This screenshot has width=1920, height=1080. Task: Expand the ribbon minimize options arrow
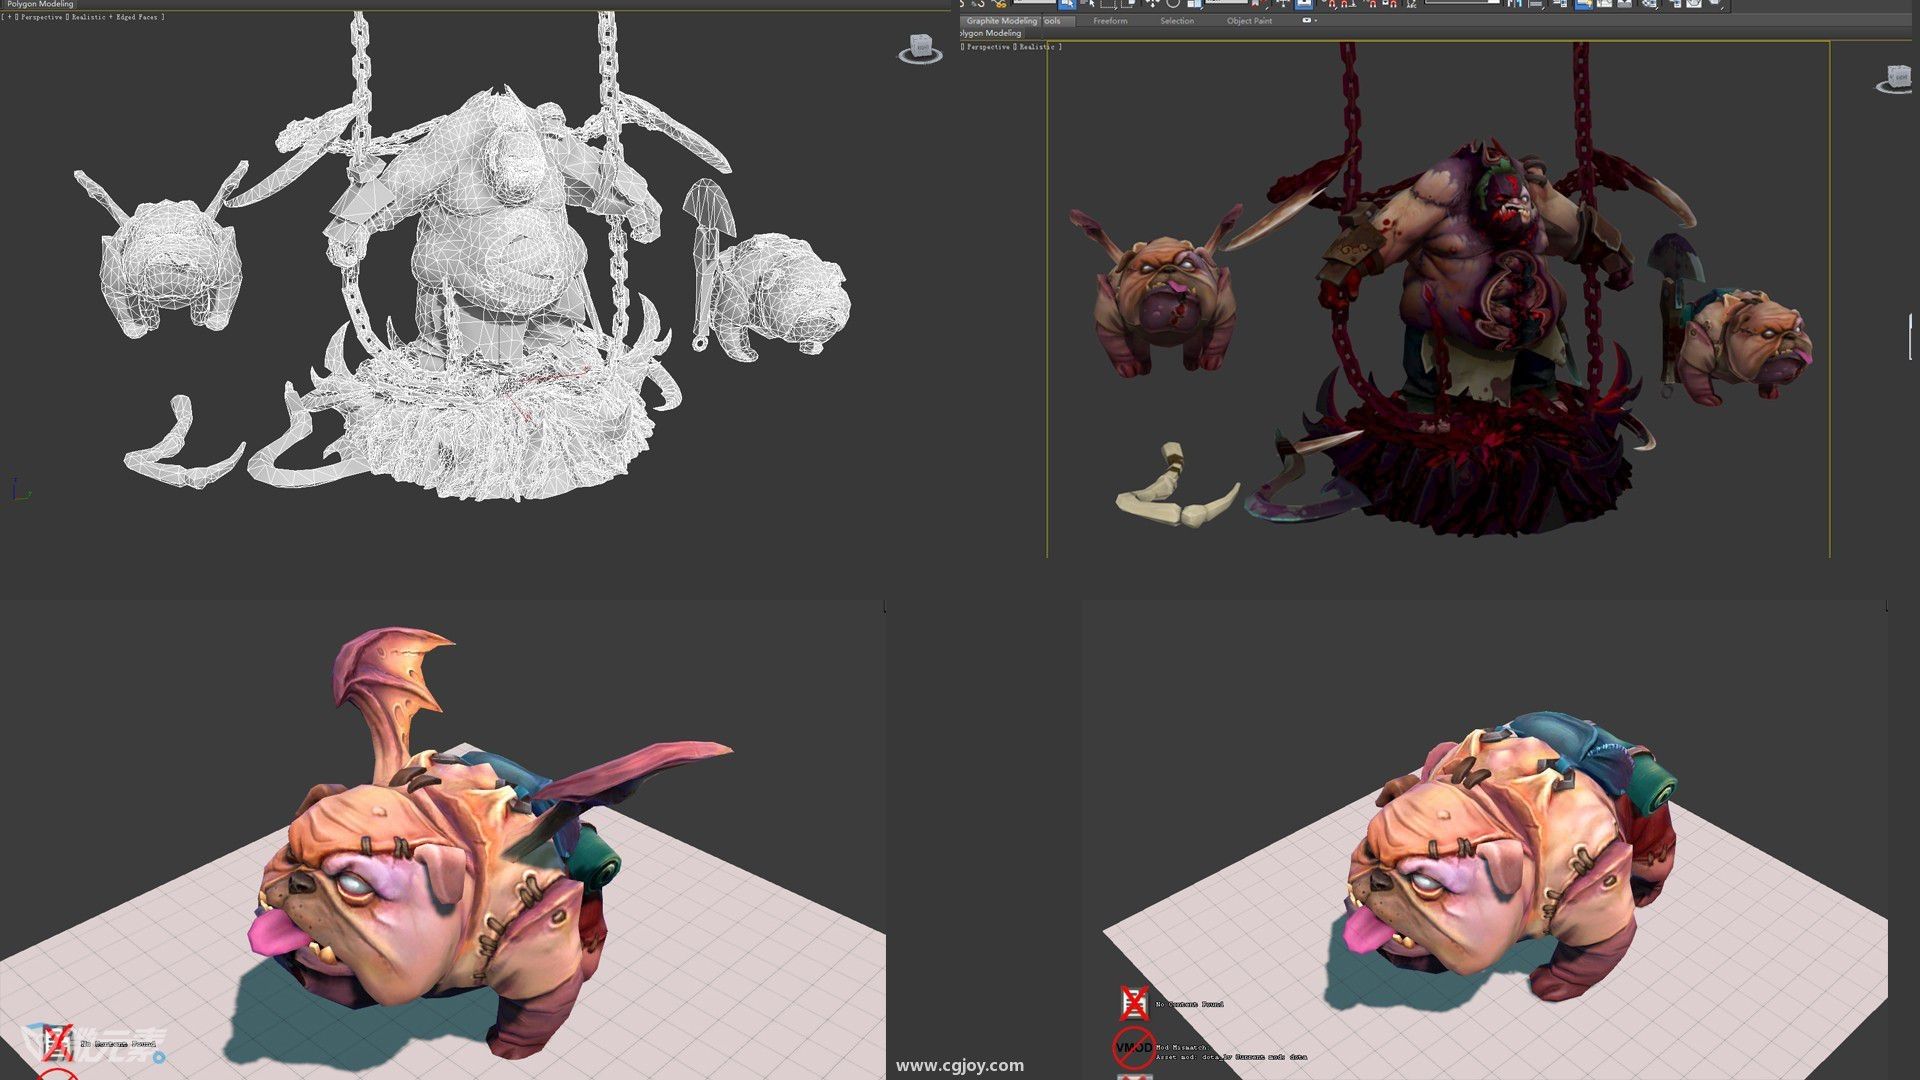[x=1316, y=21]
